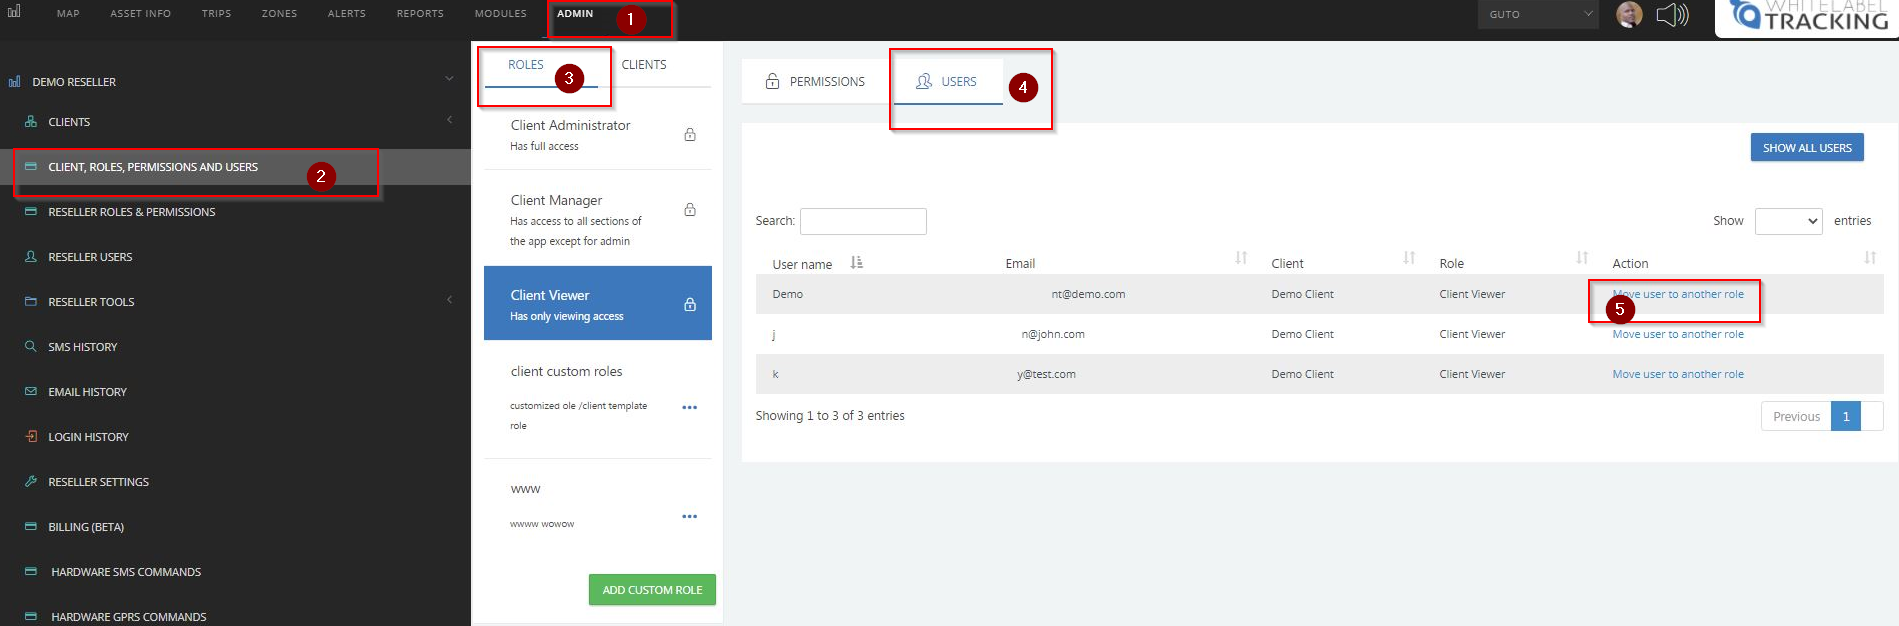Click the Email History envelope icon
The height and width of the screenshot is (626, 1899).
click(31, 392)
